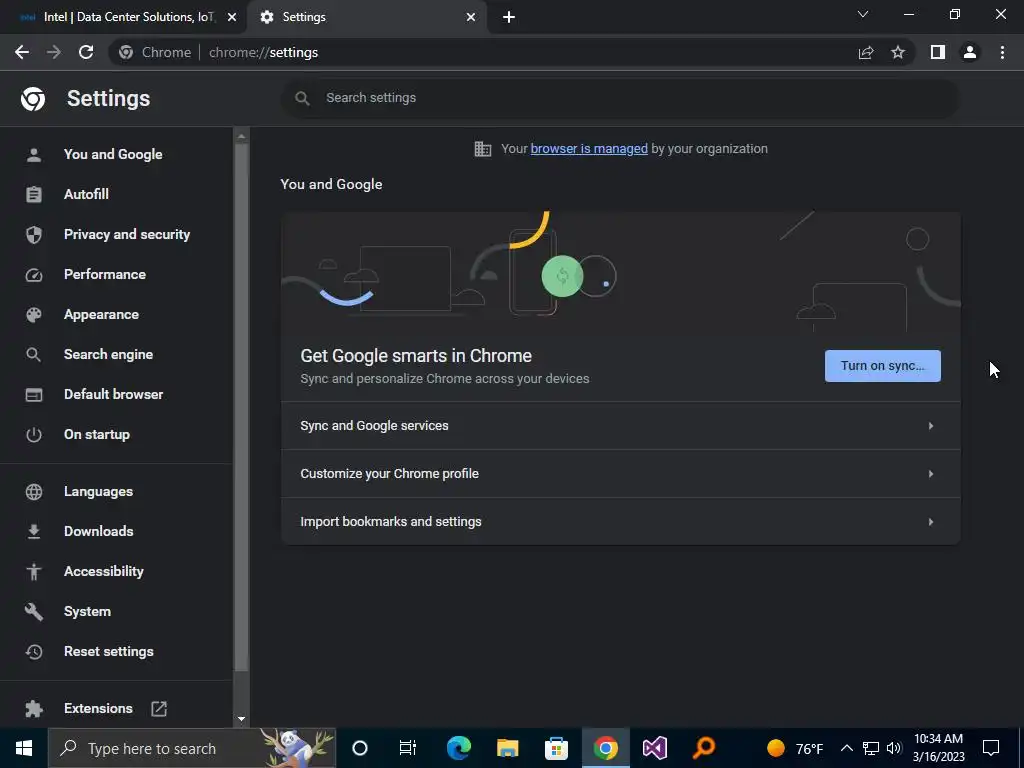Click the Downloads arrow icon
1024x768 pixels.
click(33, 532)
